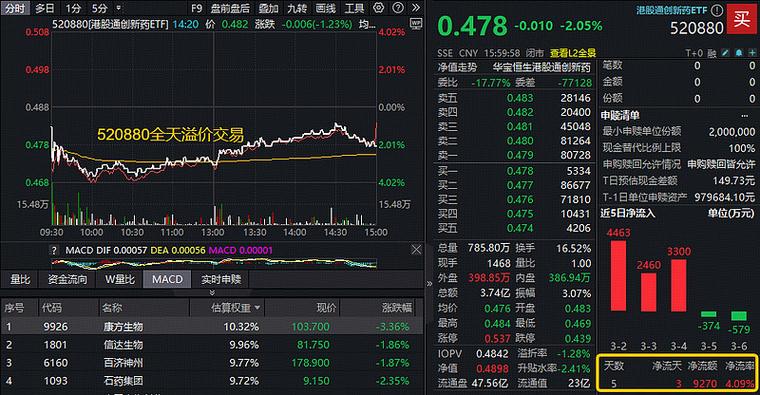Click the 涨停 limit-up price 0.537
Image resolution: width=760 pixels, height=395 pixels.
pyautogui.click(x=497, y=338)
